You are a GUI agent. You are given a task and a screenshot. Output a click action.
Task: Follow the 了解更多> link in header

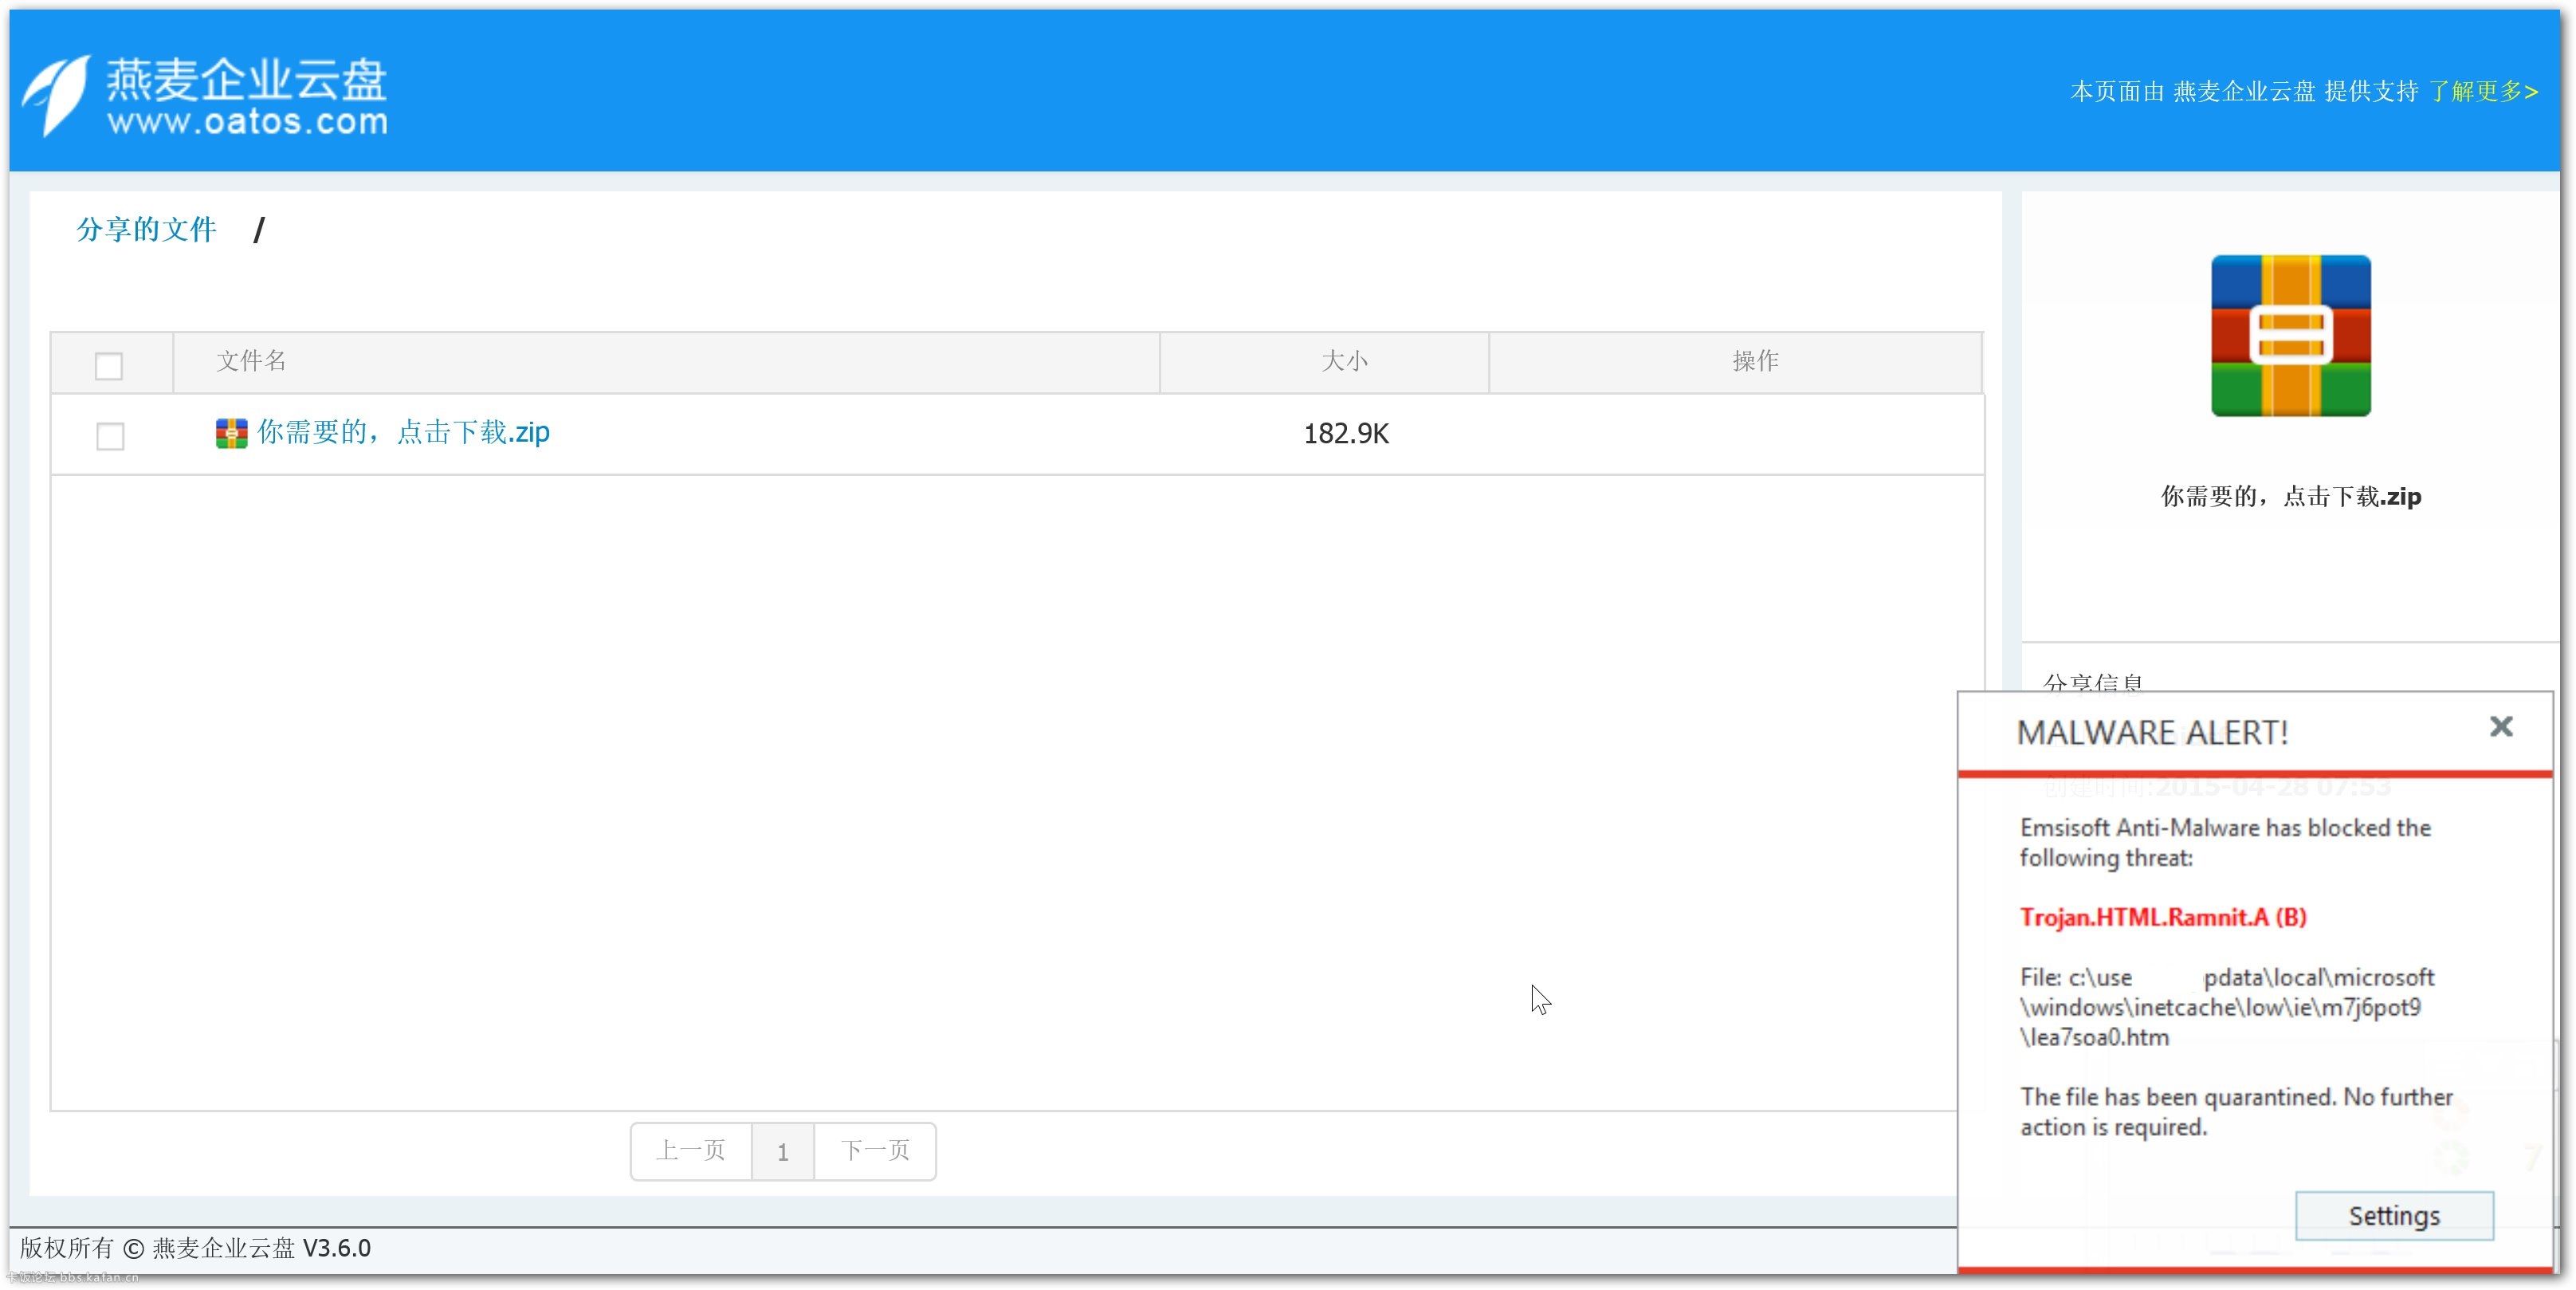pos(2483,92)
